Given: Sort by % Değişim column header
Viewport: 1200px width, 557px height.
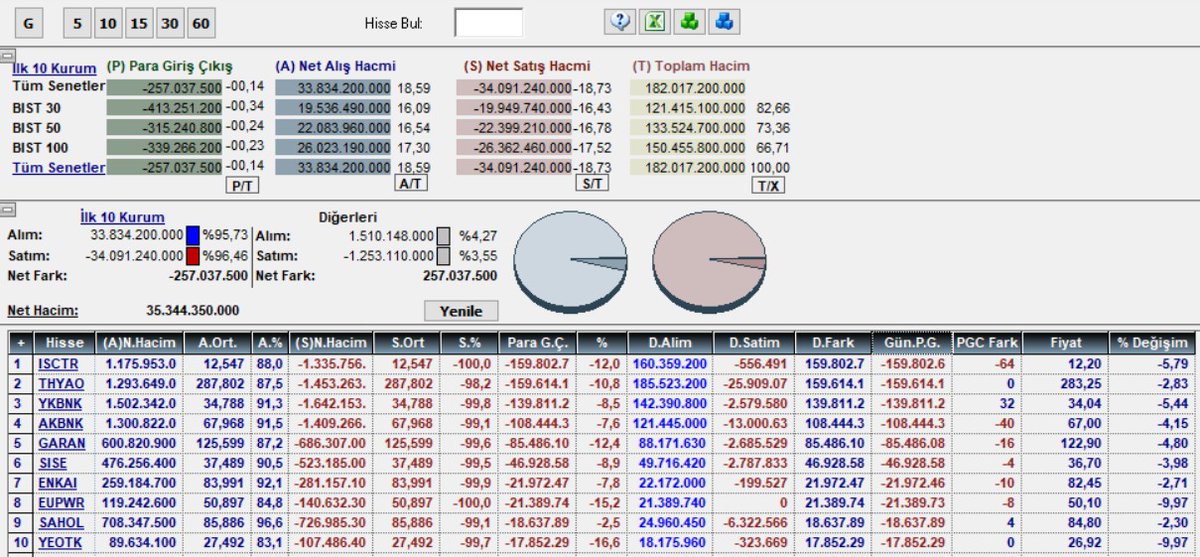Looking at the screenshot, I should (1154, 342).
